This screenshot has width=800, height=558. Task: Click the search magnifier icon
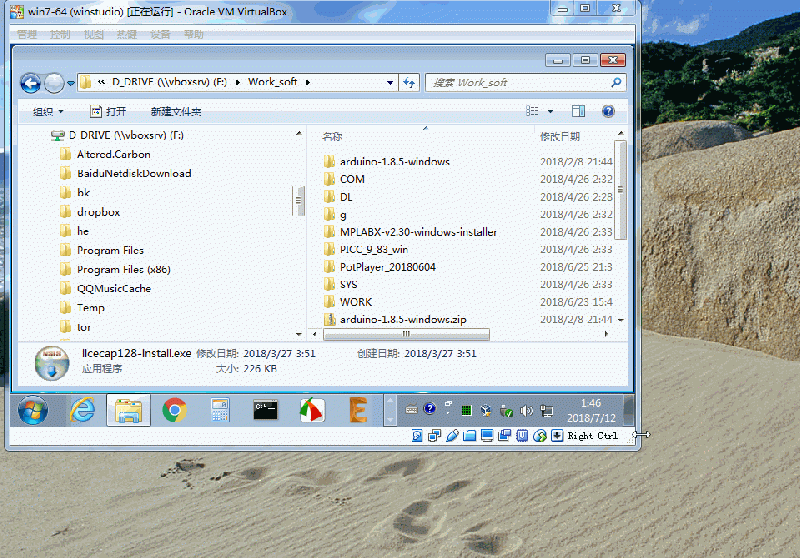616,82
